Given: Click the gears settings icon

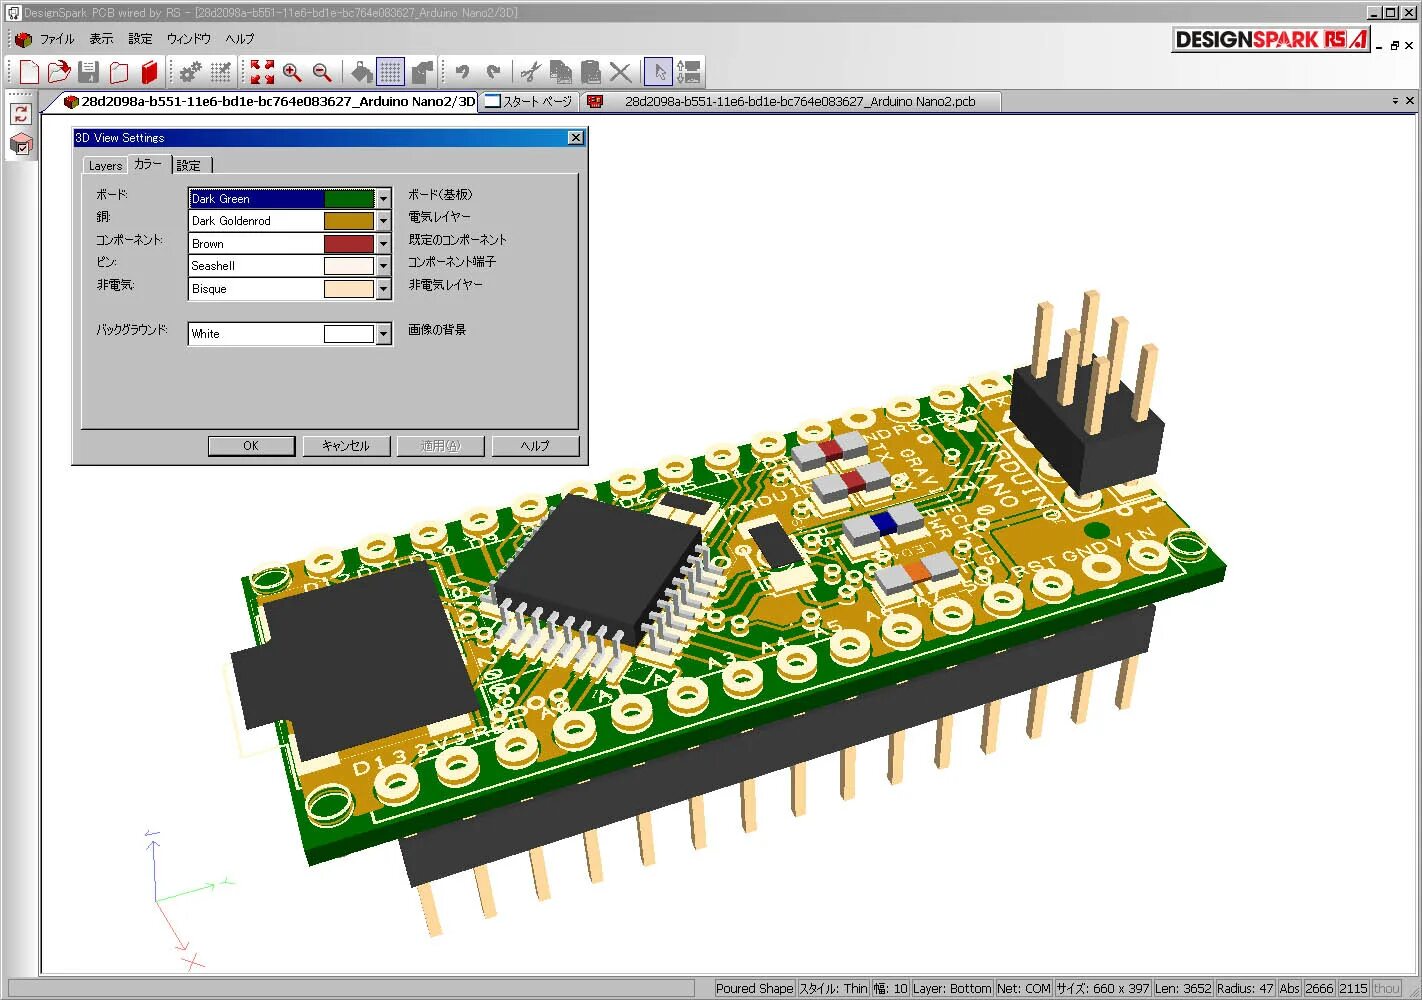Looking at the screenshot, I should tap(191, 72).
